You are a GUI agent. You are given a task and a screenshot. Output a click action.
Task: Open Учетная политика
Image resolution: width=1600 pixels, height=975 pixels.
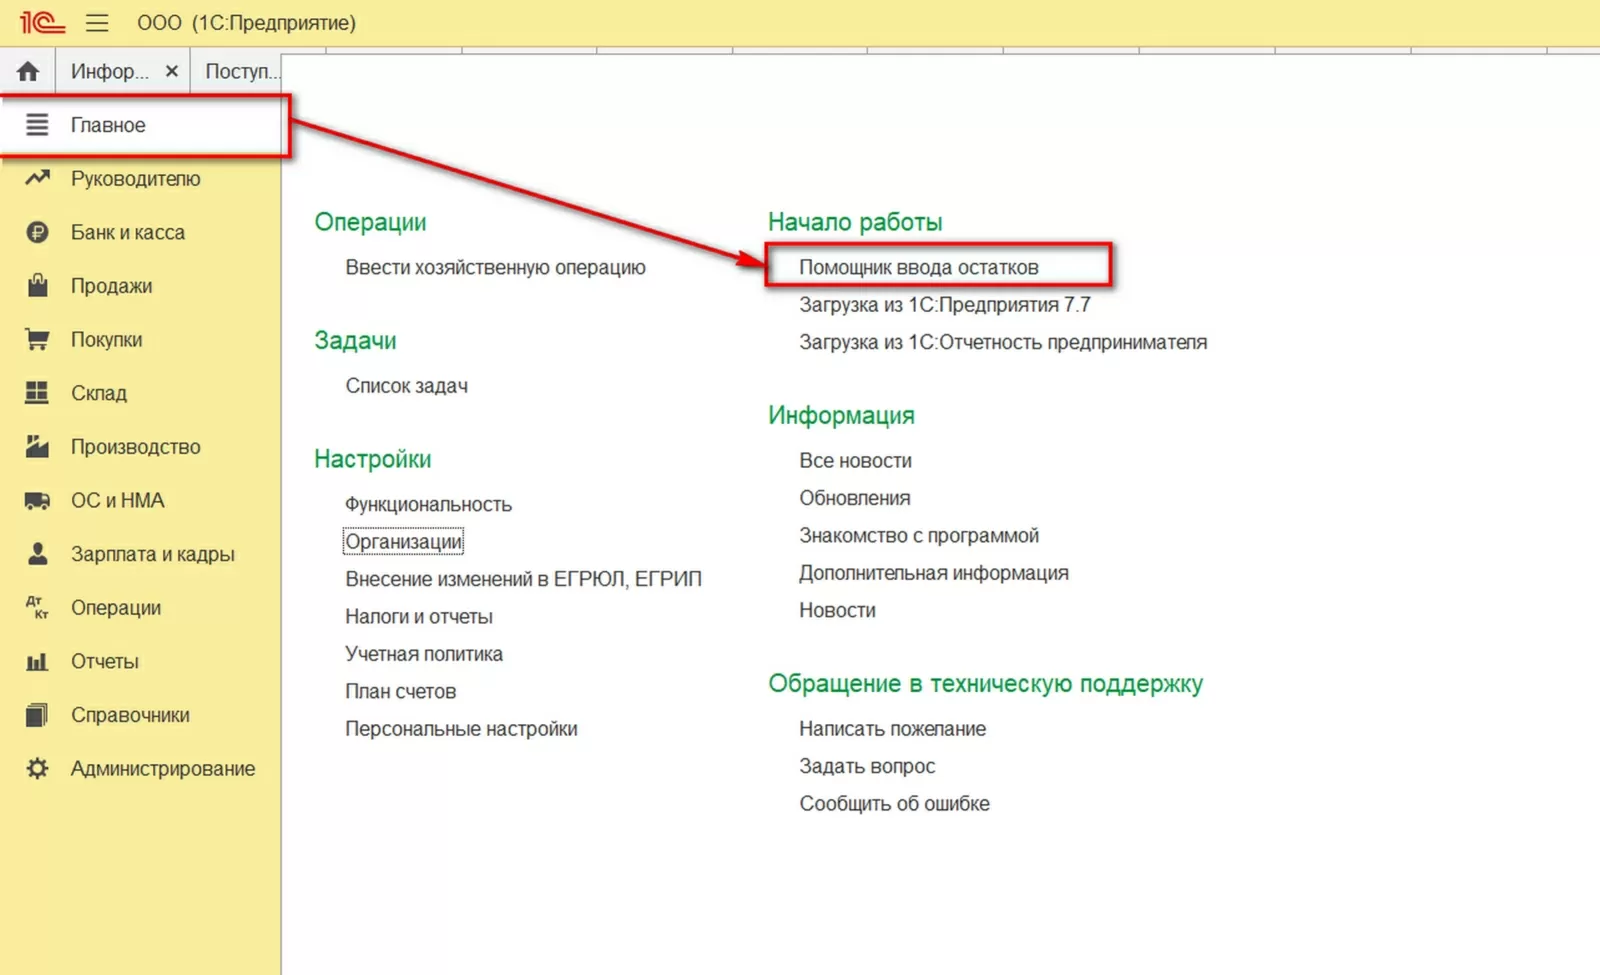click(424, 654)
